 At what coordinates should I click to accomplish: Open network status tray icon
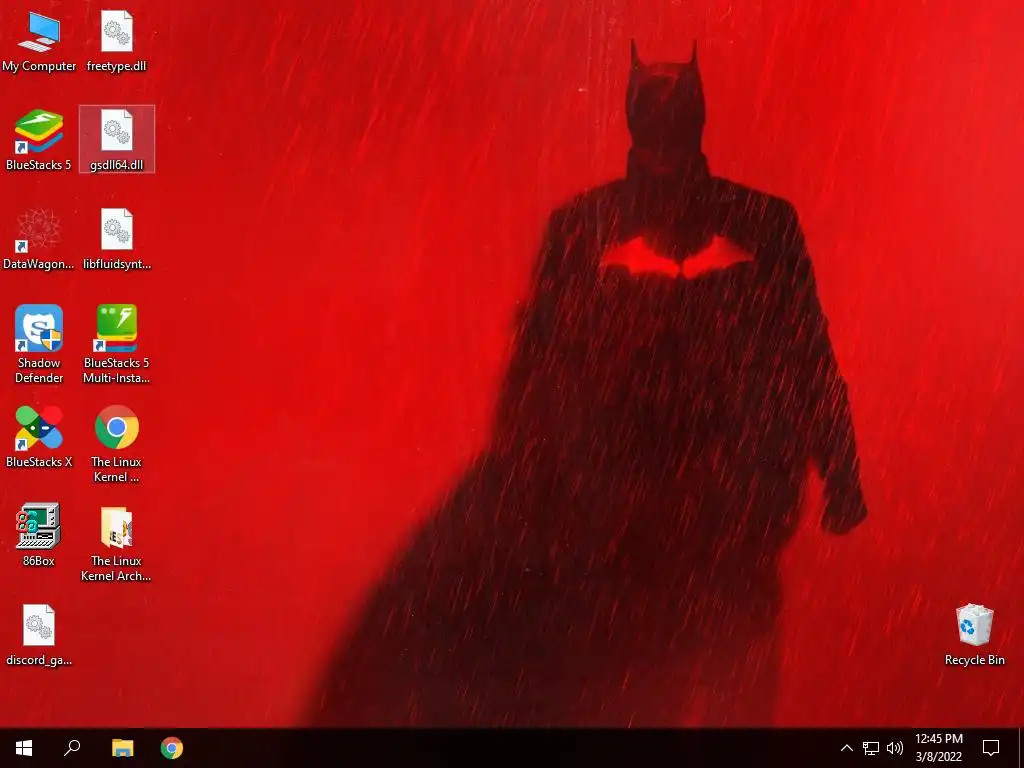click(x=871, y=748)
